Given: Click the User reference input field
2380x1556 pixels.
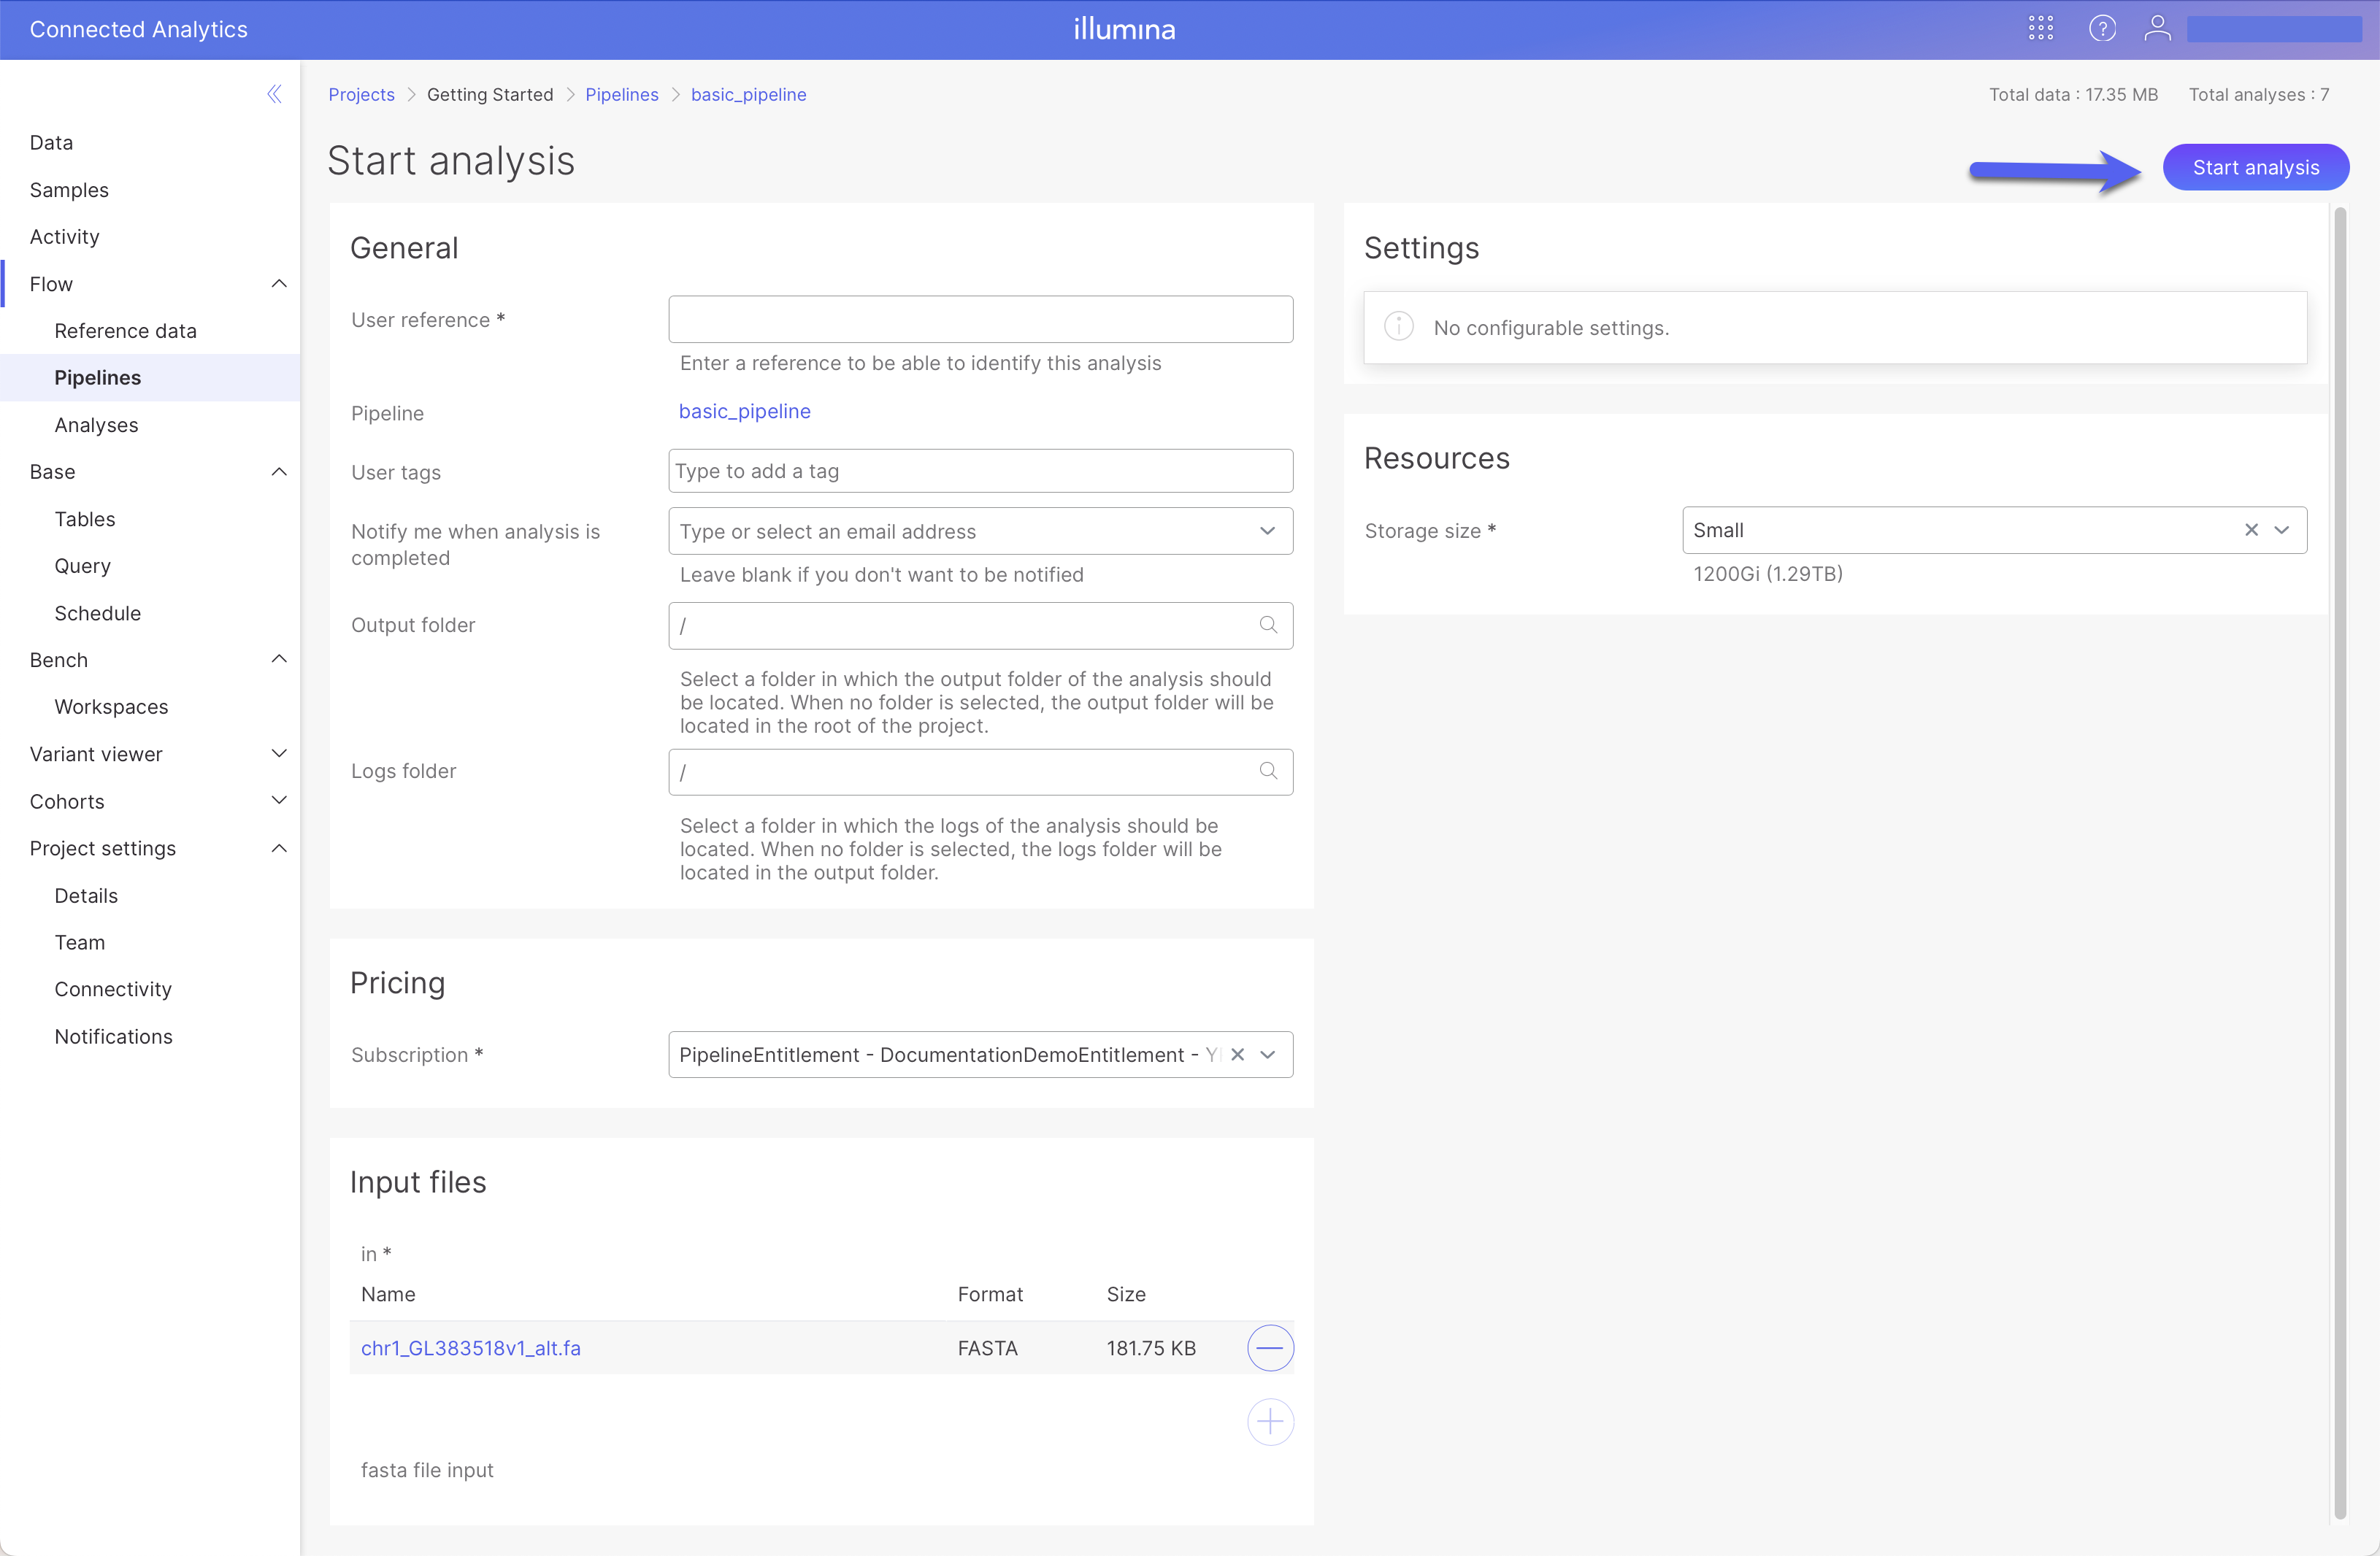Looking at the screenshot, I should pyautogui.click(x=980, y=320).
